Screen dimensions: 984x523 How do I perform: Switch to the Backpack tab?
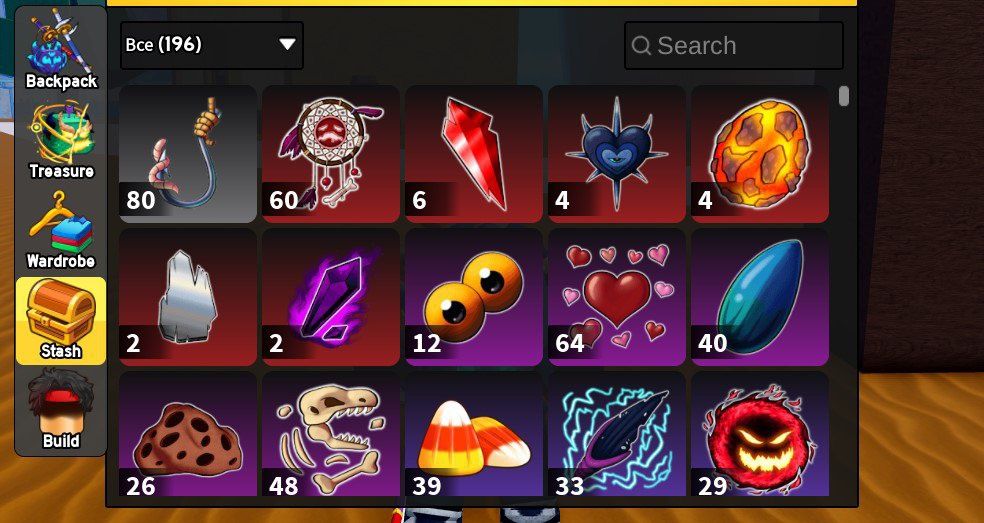coord(61,49)
